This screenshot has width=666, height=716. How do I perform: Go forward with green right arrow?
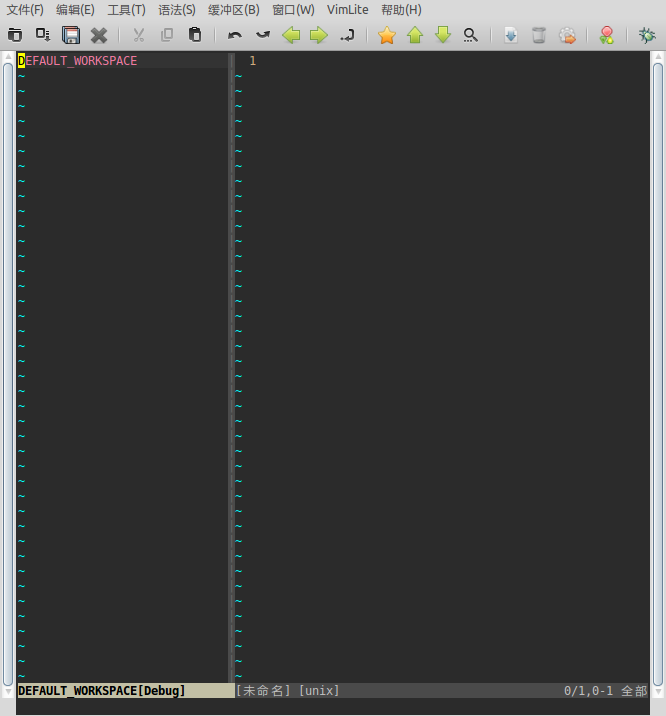[319, 35]
